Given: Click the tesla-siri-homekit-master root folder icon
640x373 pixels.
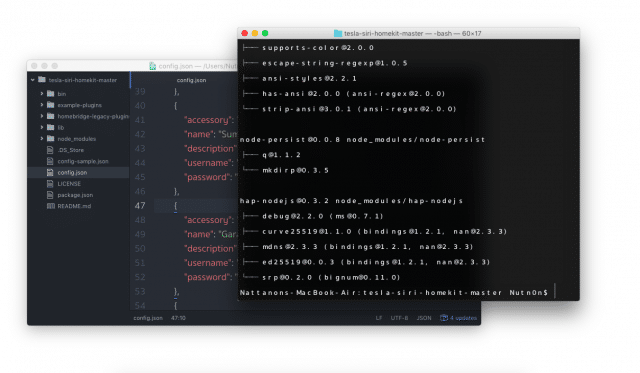Looking at the screenshot, I should tap(42, 80).
